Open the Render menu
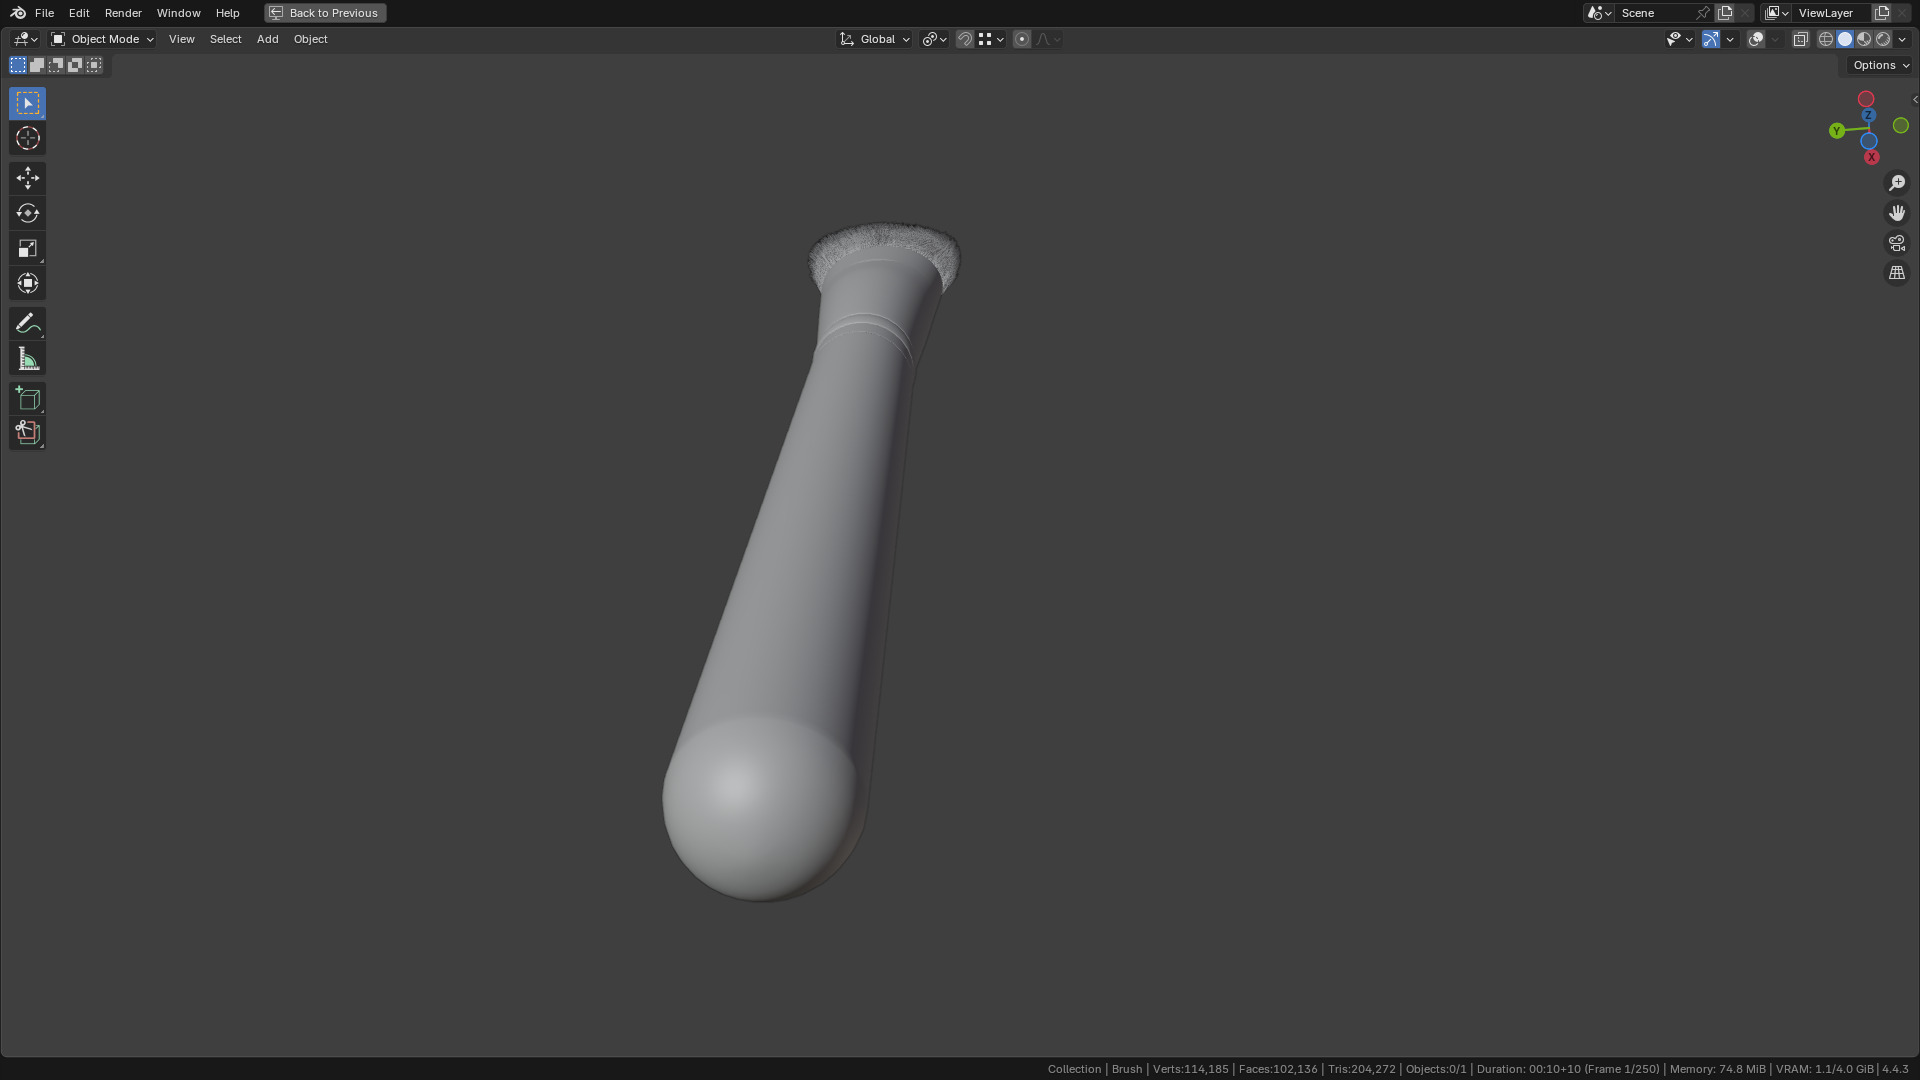 (123, 13)
